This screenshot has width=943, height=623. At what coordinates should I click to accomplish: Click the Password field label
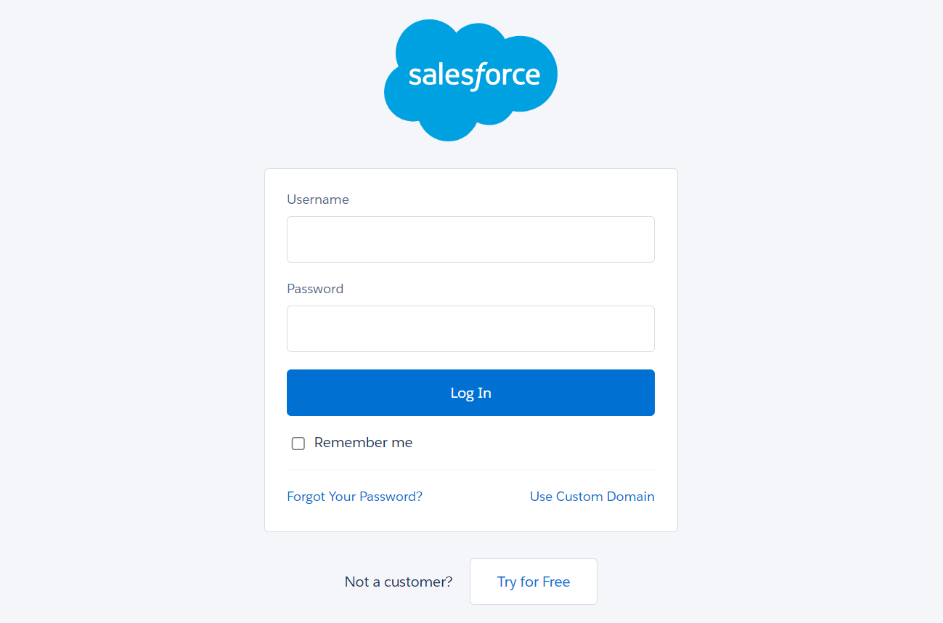[x=315, y=289]
